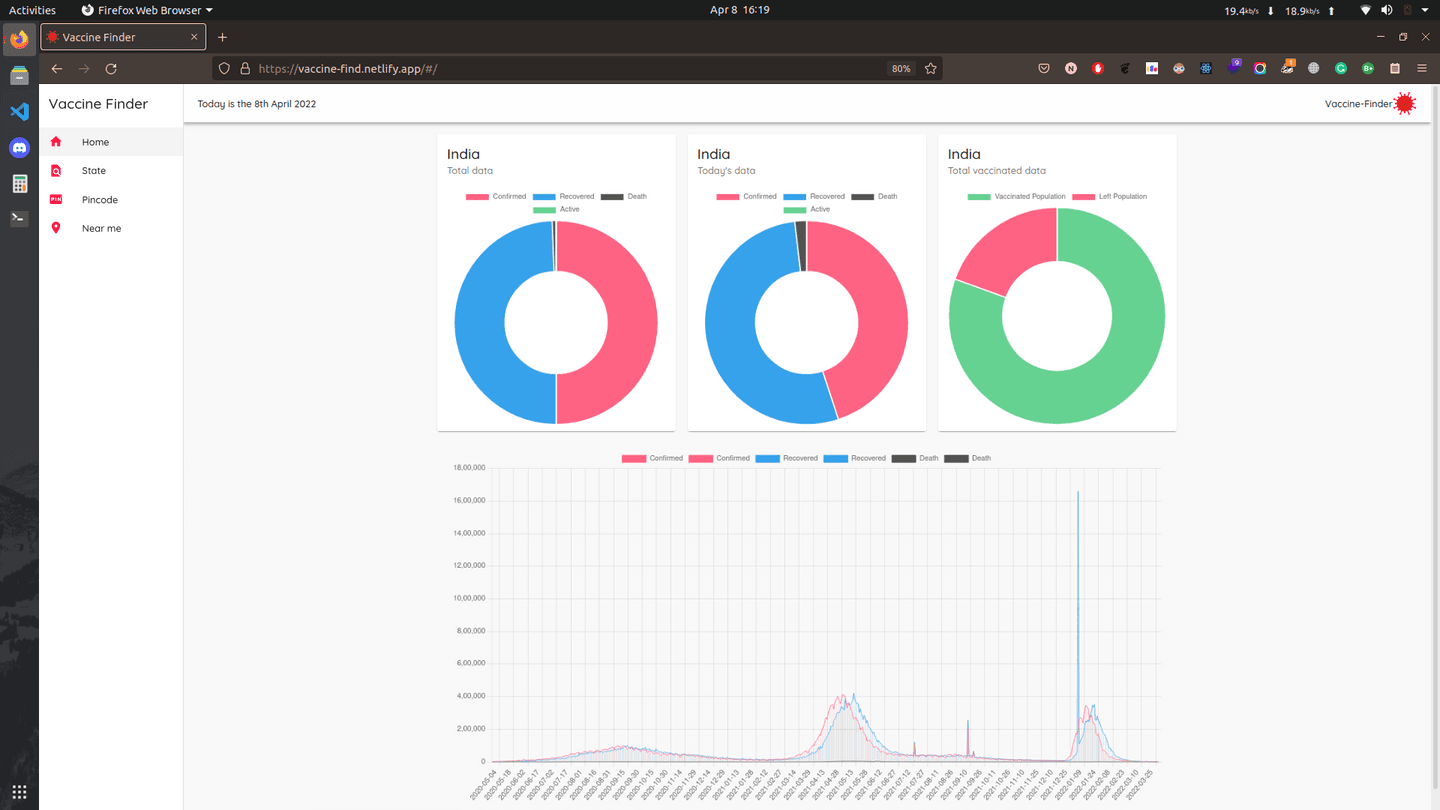Toggle Death legend in Today's data chart
Image resolution: width=1440 pixels, height=810 pixels.
(x=874, y=196)
